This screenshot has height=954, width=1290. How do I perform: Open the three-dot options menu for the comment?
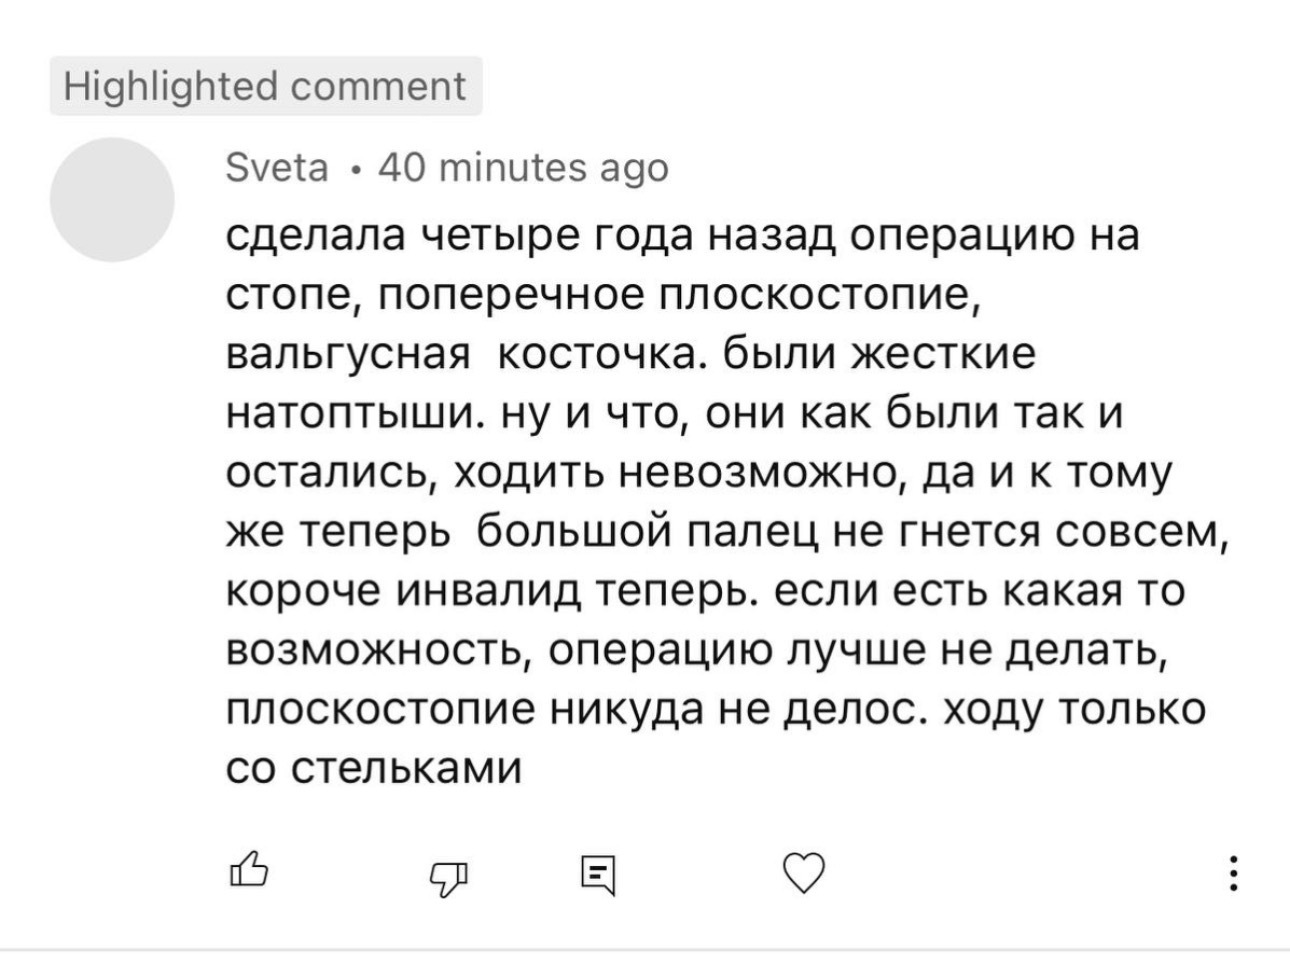1236,873
